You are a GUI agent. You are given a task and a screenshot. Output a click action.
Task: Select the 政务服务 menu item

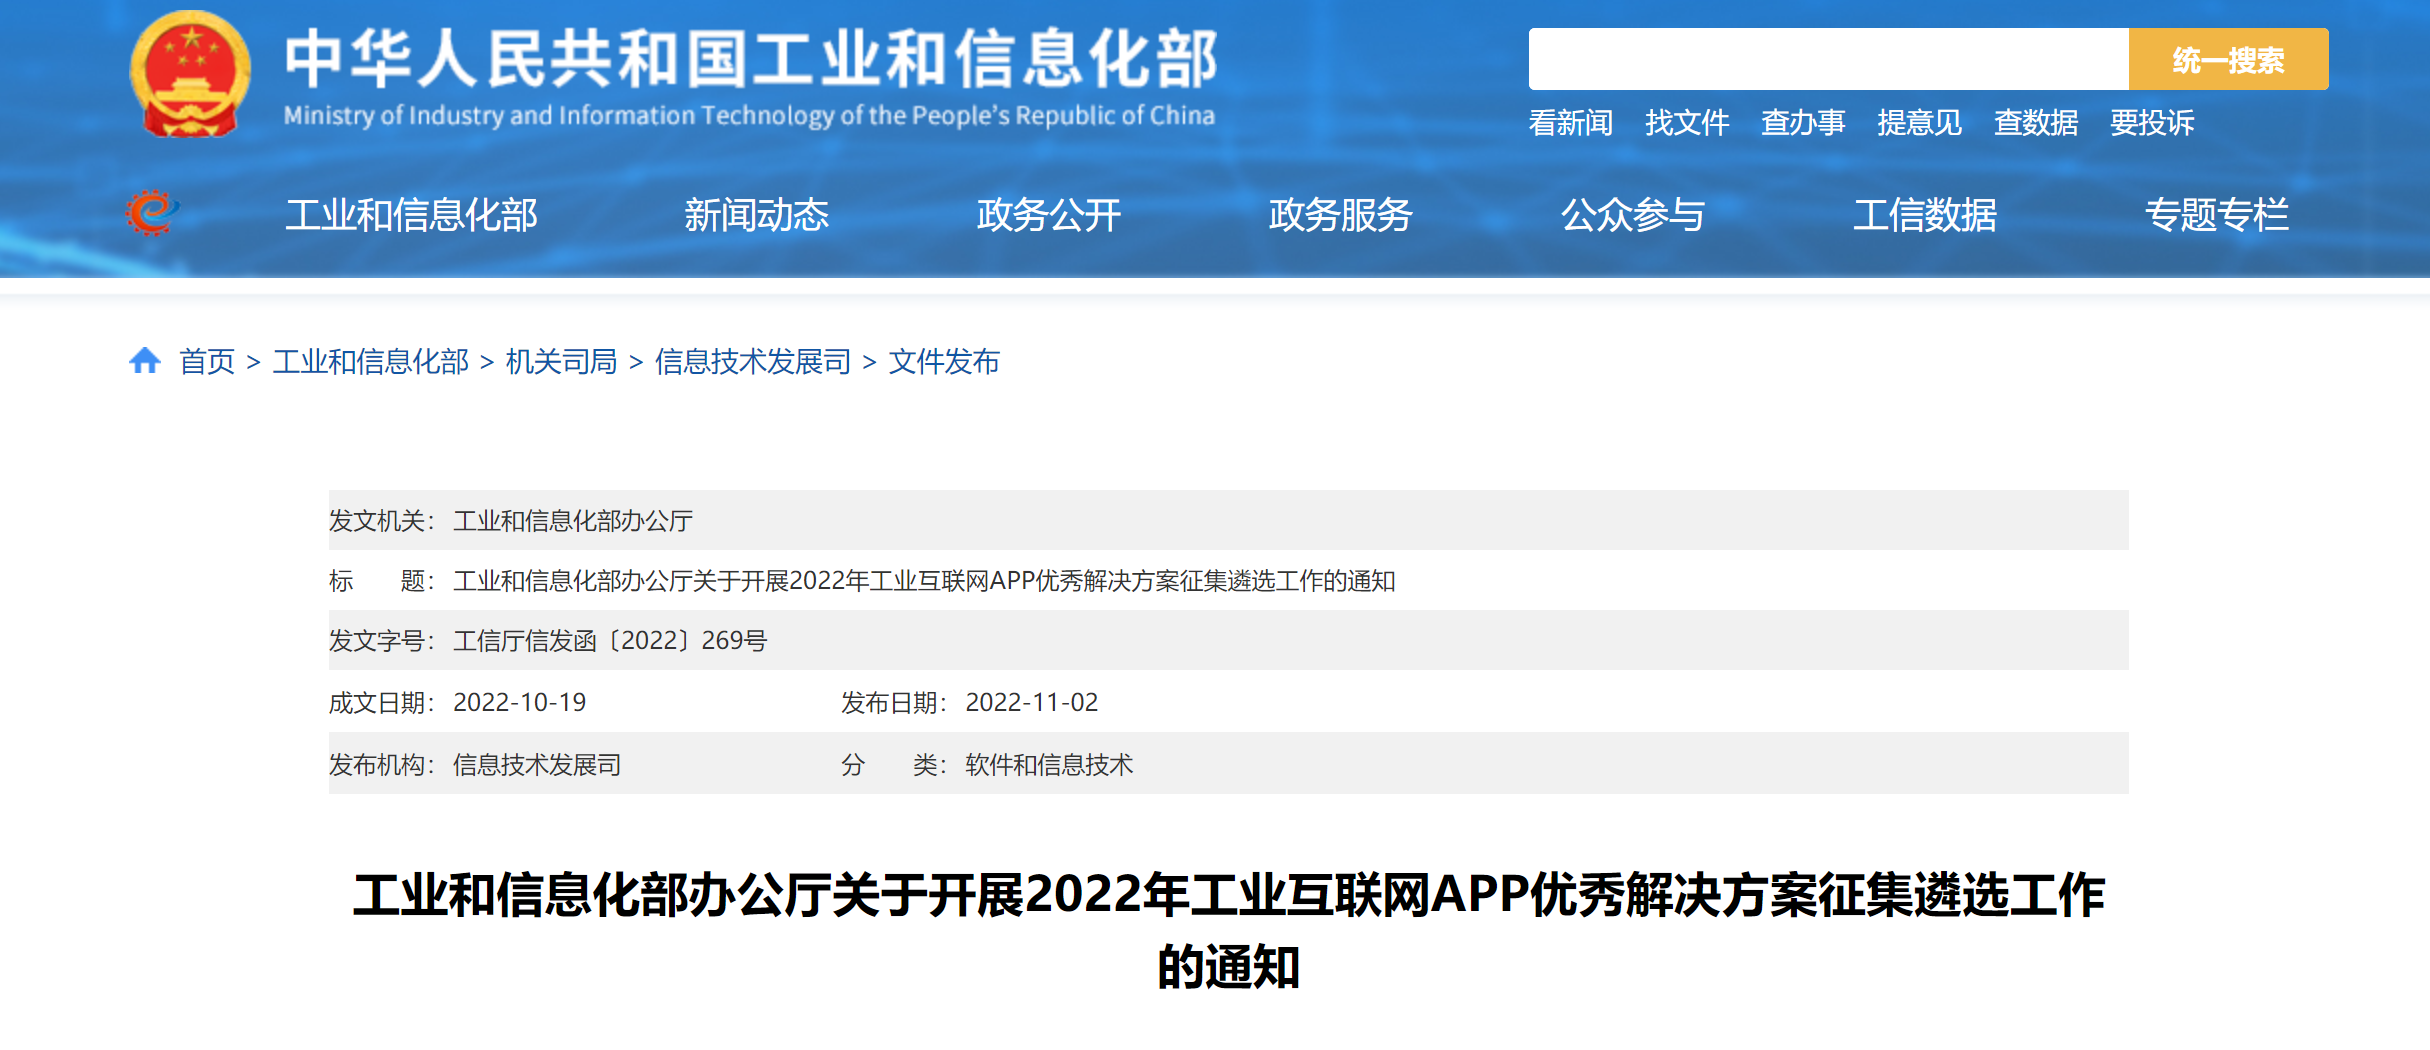click(1340, 215)
